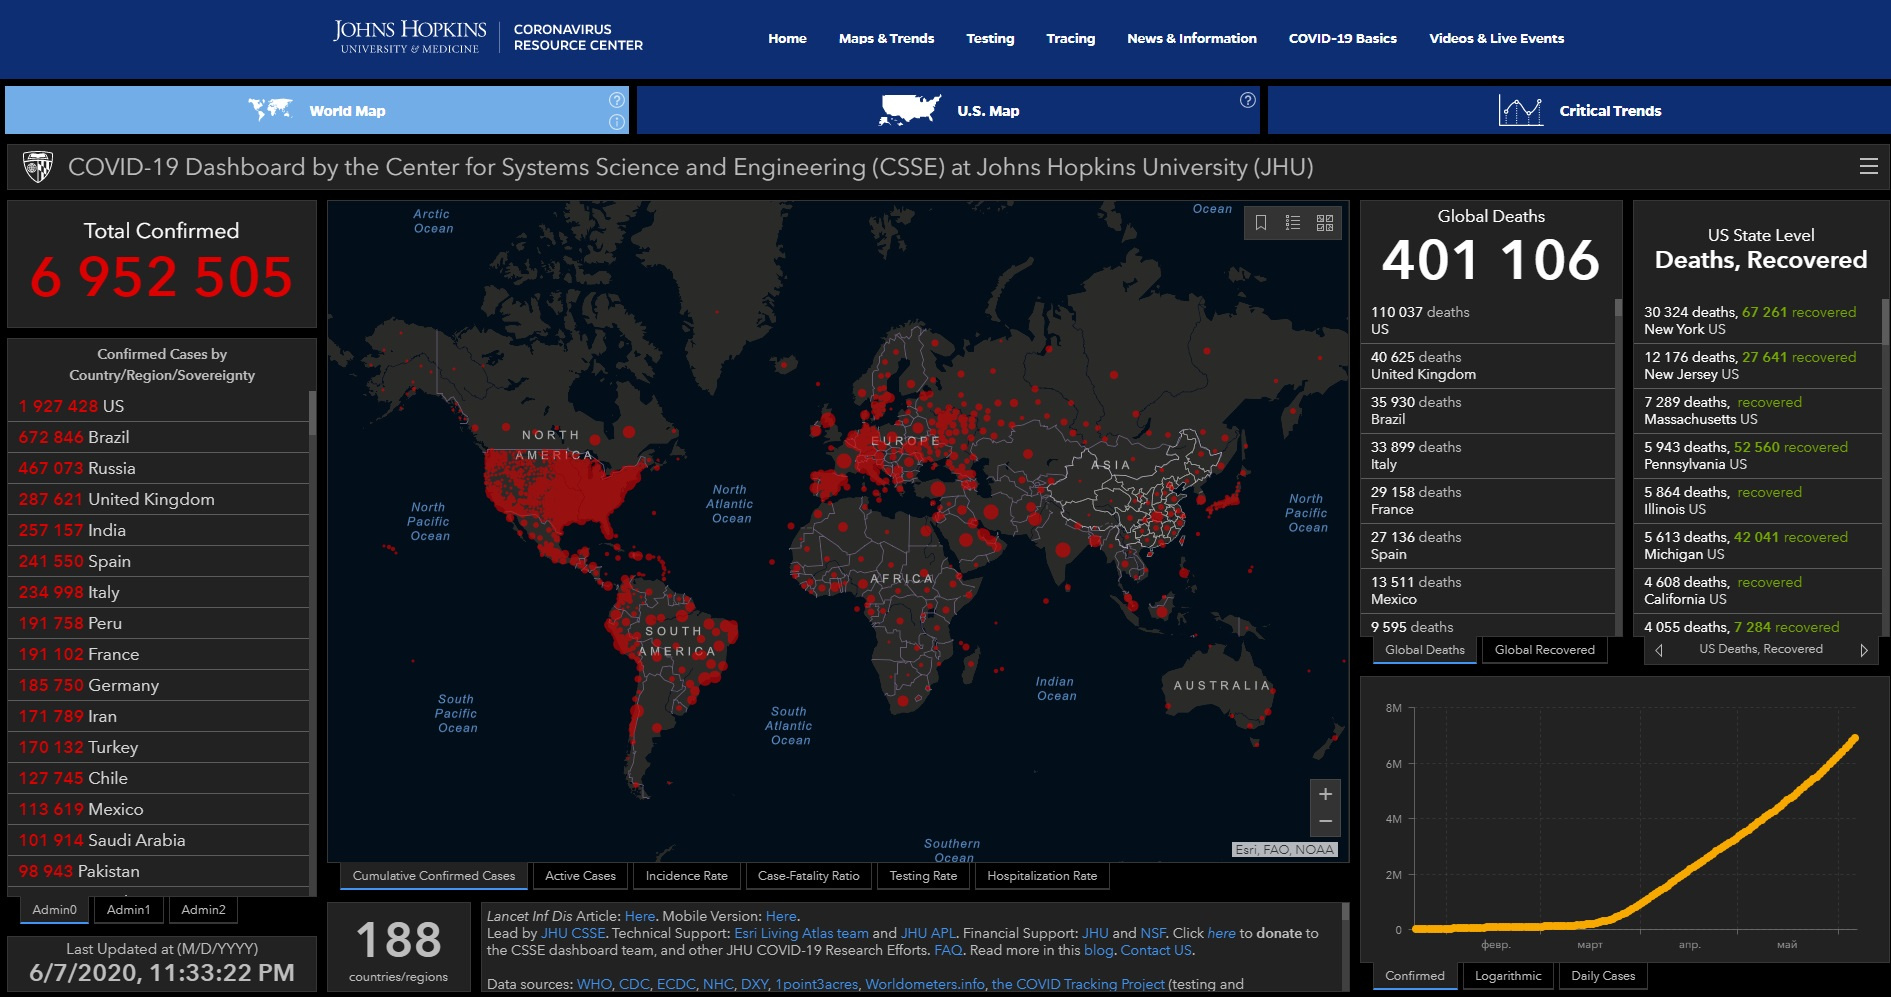Open the Videos & Live Events menu
This screenshot has height=997, width=1891.
(x=1496, y=38)
